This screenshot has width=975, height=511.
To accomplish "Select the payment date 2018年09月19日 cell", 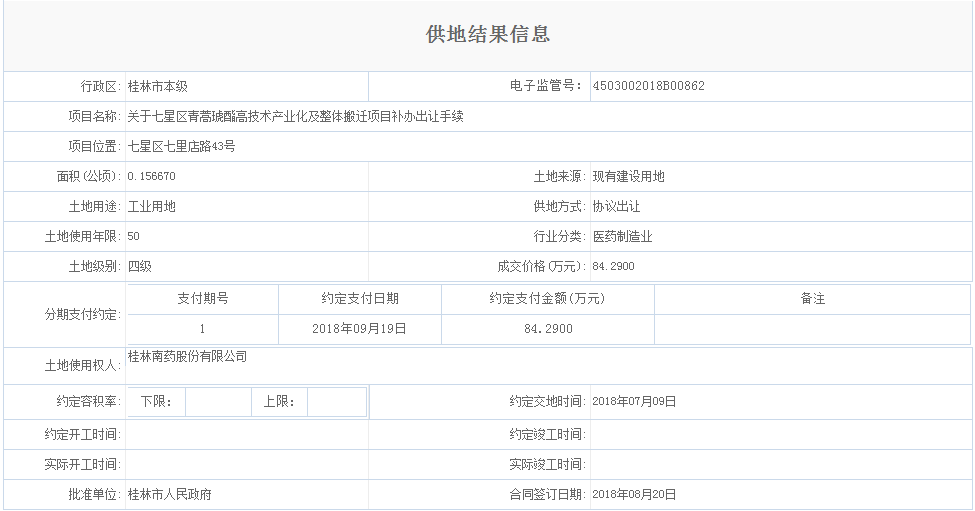I will click(x=360, y=328).
